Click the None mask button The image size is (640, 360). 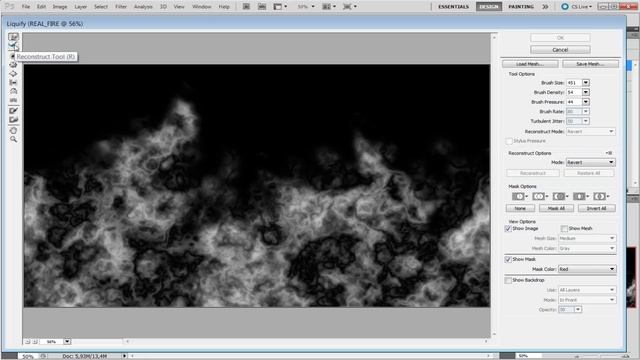520,209
